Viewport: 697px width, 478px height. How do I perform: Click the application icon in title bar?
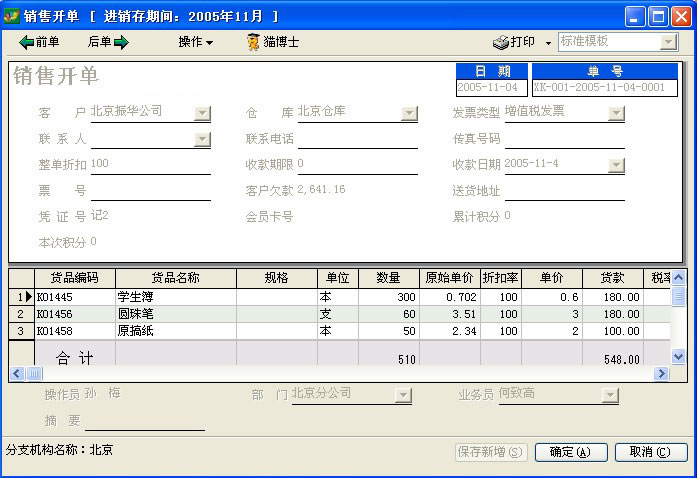13,16
